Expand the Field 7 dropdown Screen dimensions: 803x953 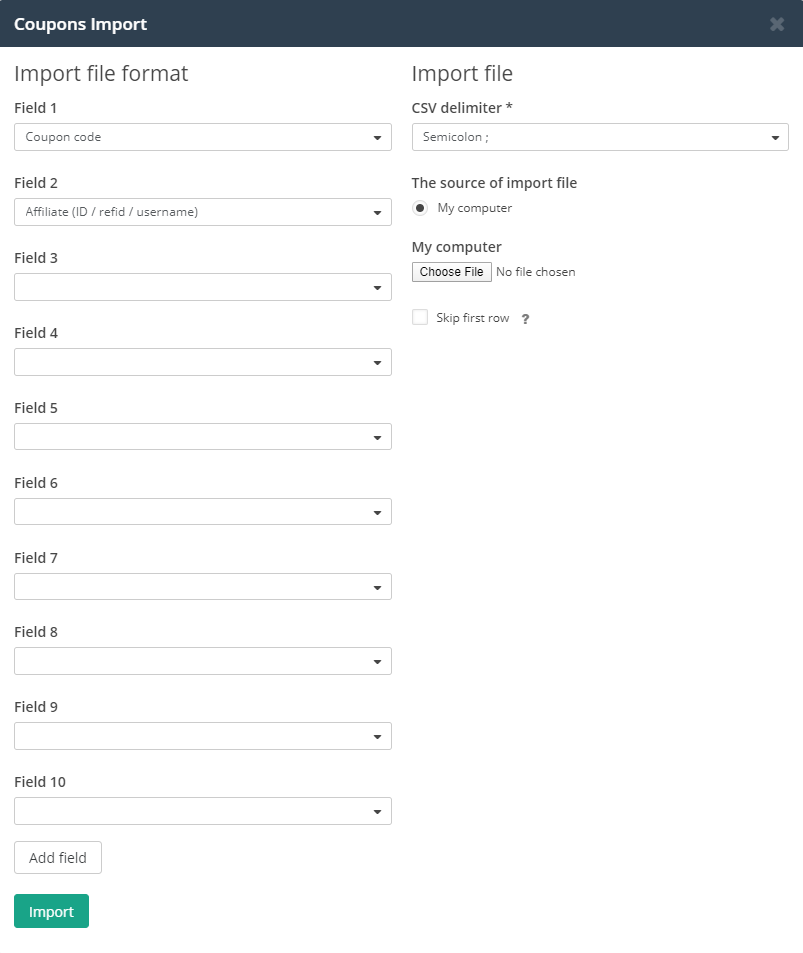(203, 587)
